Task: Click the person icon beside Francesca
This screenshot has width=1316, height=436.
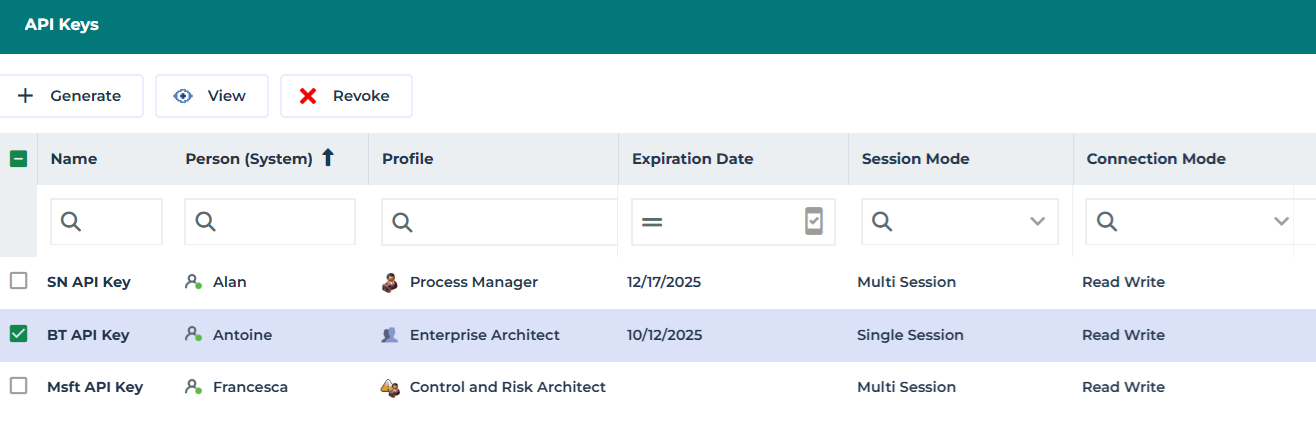Action: pyautogui.click(x=193, y=387)
